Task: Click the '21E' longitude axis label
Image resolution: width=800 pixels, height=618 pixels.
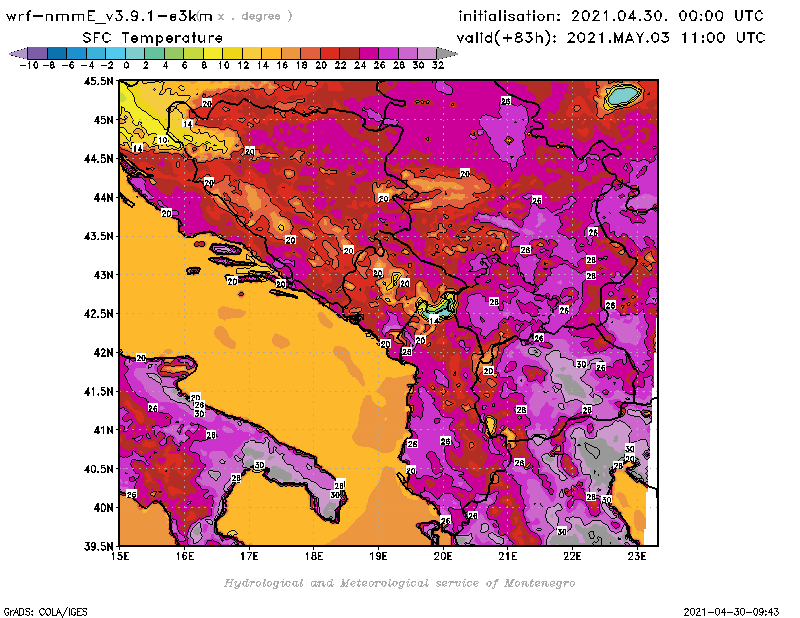Action: [x=508, y=556]
